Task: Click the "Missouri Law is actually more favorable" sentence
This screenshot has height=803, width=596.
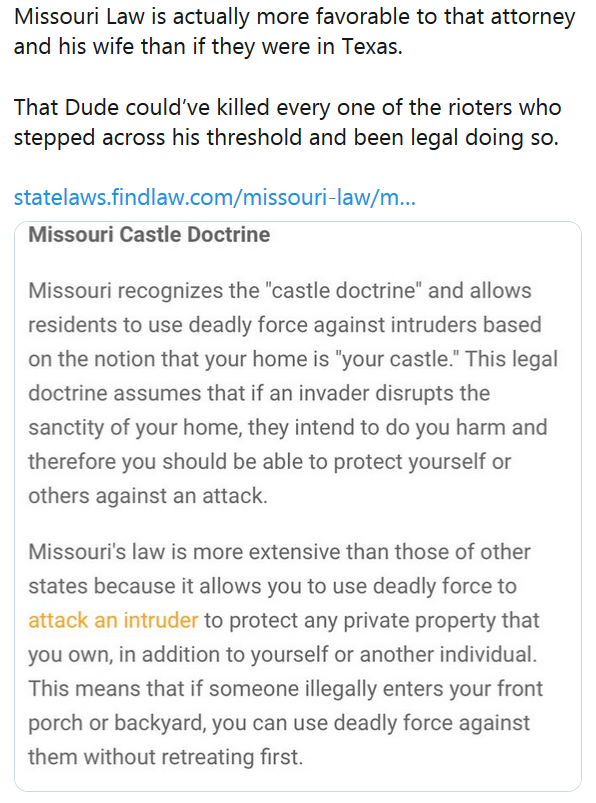Action: pos(294,32)
